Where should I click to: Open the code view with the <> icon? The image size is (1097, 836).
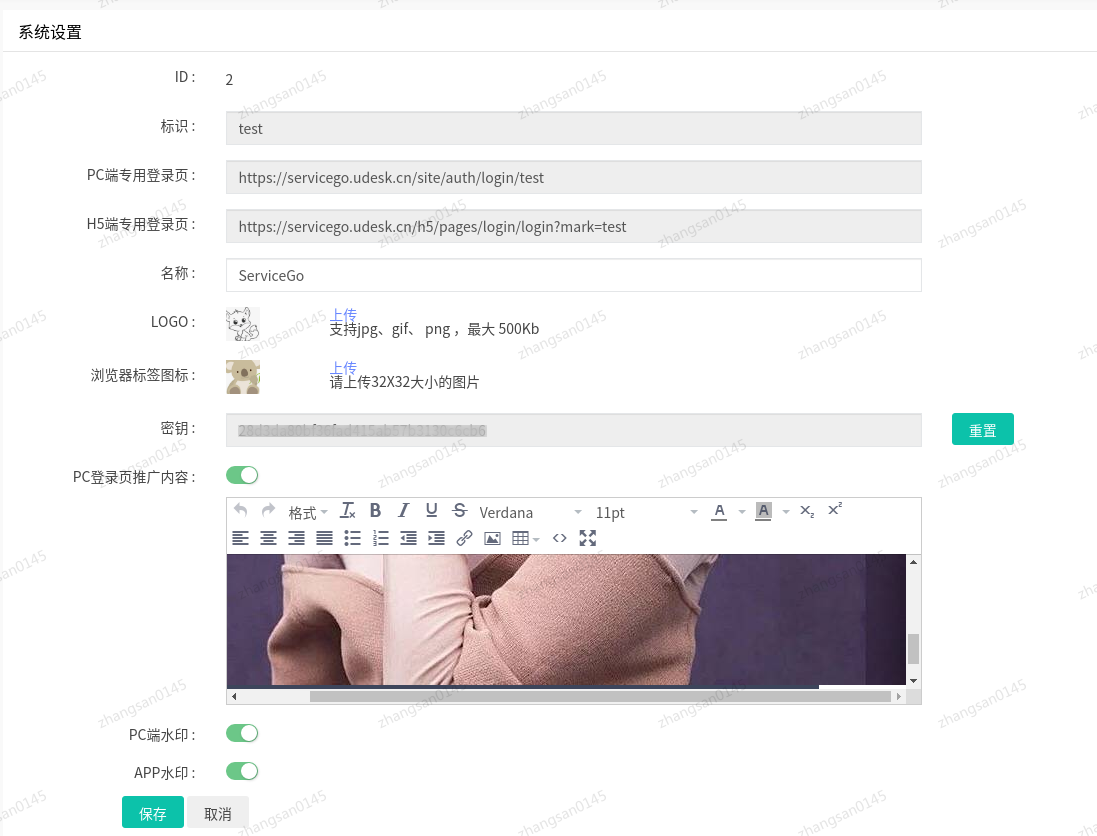[559, 538]
